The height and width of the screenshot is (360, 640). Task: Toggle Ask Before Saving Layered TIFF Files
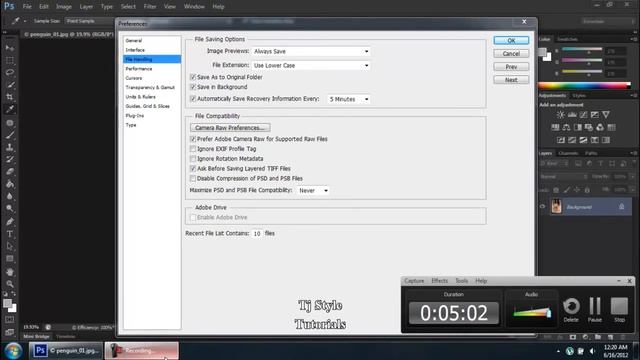pos(193,169)
